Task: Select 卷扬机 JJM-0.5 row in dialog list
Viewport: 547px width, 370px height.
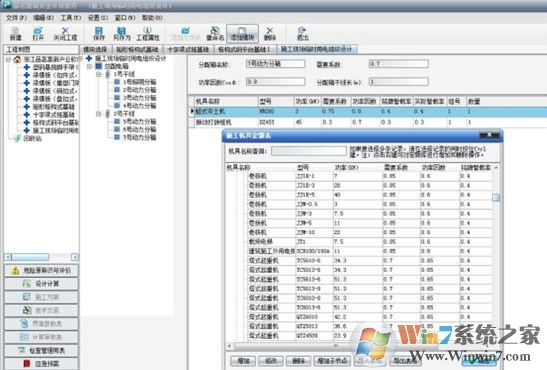Action: [359, 204]
